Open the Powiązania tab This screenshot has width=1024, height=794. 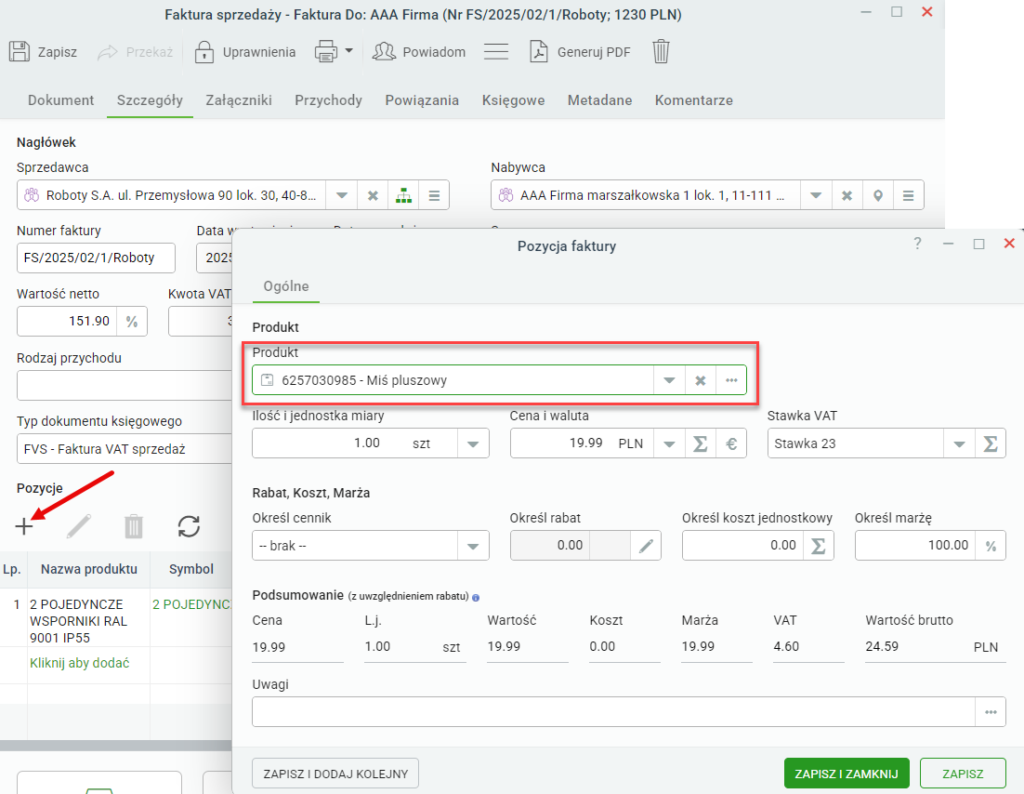[422, 100]
